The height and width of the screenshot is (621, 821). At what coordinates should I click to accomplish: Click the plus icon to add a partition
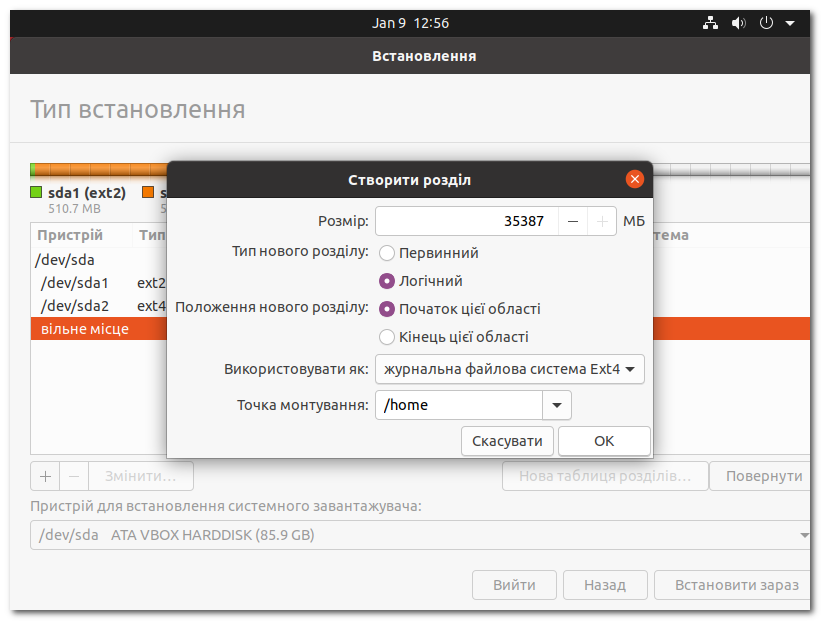[x=45, y=476]
